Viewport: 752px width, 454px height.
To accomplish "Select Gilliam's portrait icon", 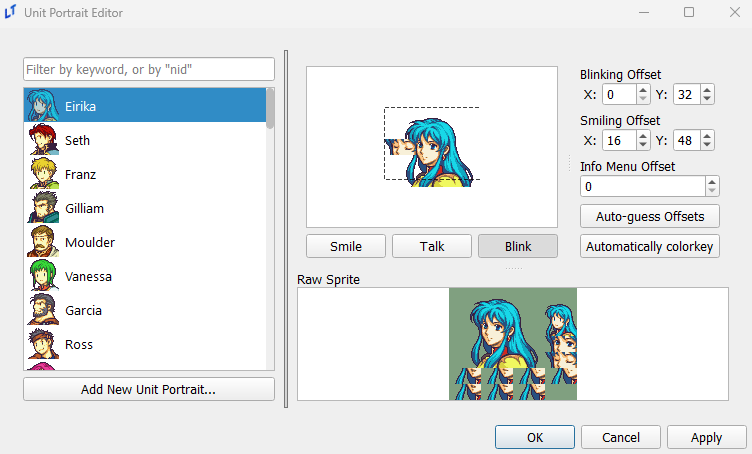I will tap(43, 208).
